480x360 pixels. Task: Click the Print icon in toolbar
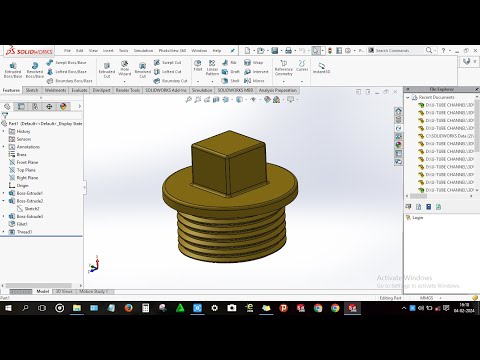[289, 51]
